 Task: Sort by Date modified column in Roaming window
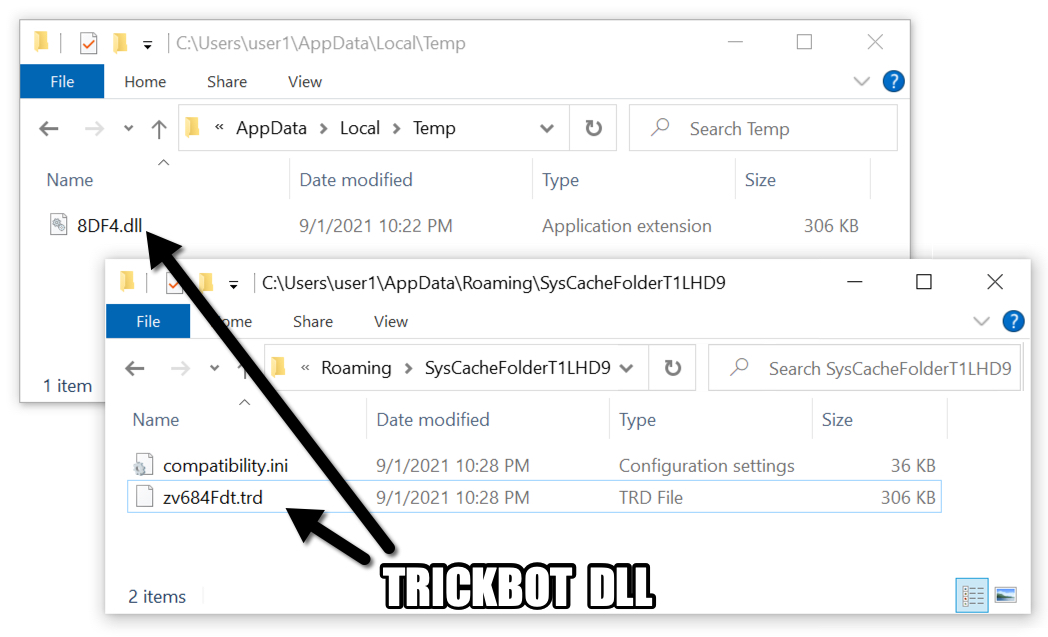pyautogui.click(x=433, y=420)
